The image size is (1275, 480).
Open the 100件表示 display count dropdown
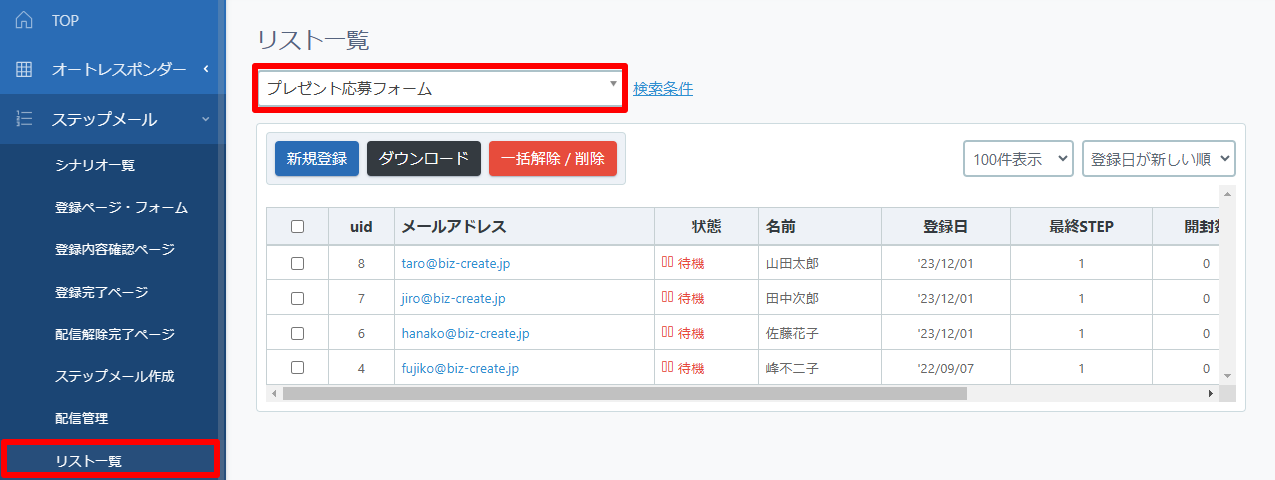tap(1018, 159)
